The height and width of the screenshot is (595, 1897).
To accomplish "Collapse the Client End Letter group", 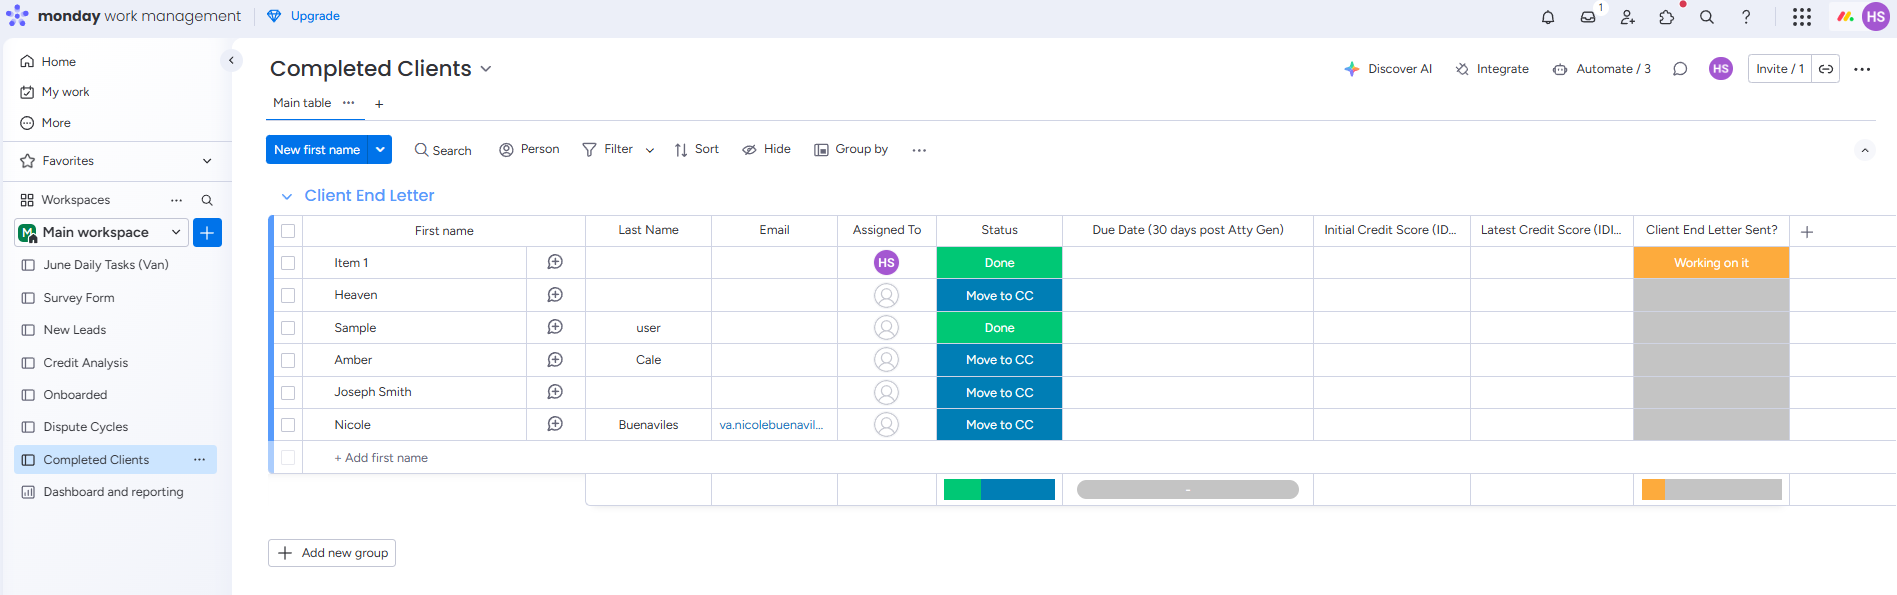I will point(287,196).
